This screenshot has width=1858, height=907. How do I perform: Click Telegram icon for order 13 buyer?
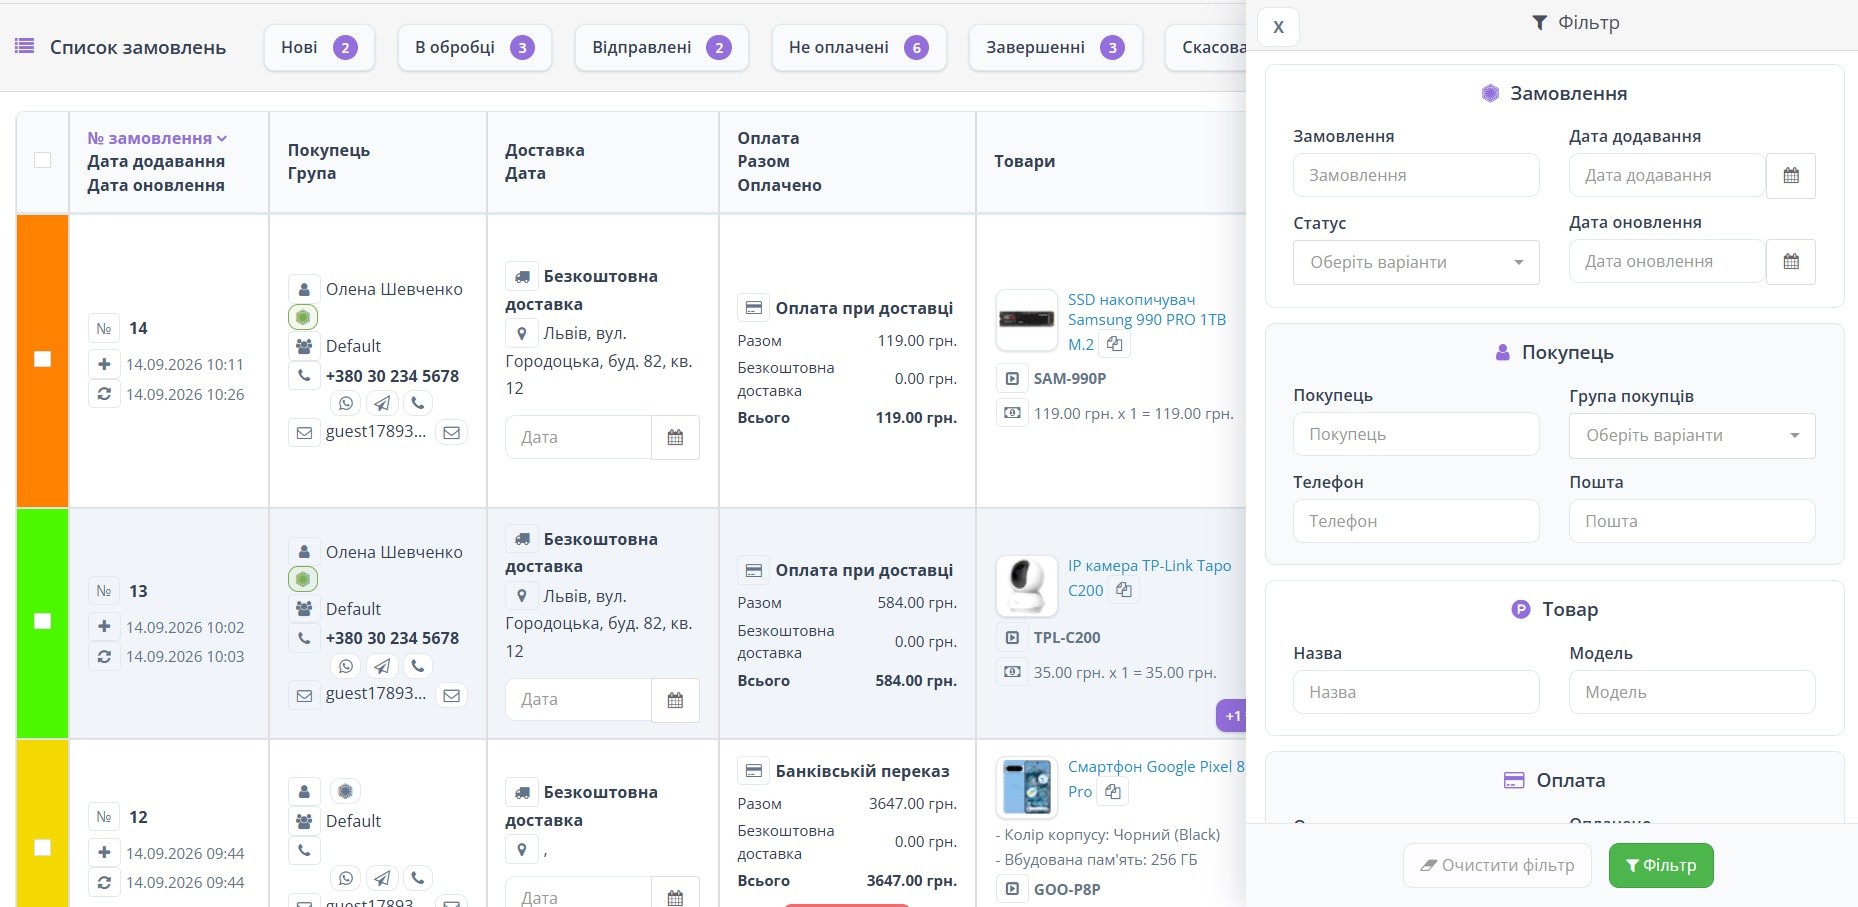point(382,666)
